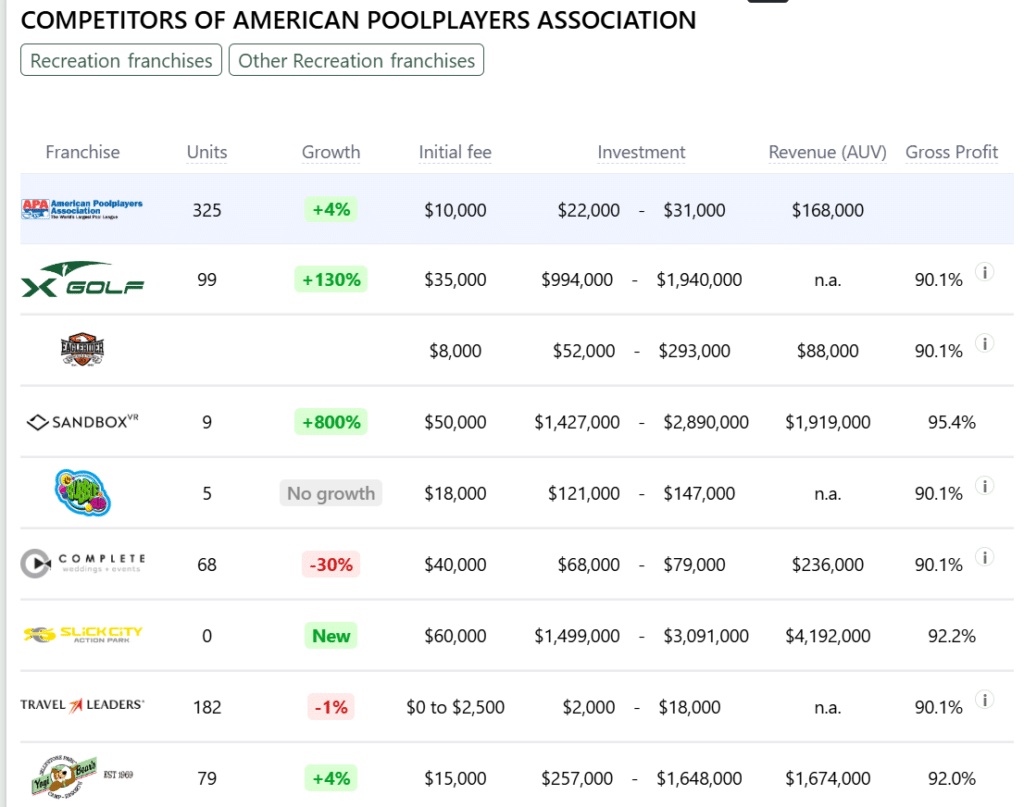Click the $1,674,000 revenue value
This screenshot has height=807, width=1024.
point(827,778)
